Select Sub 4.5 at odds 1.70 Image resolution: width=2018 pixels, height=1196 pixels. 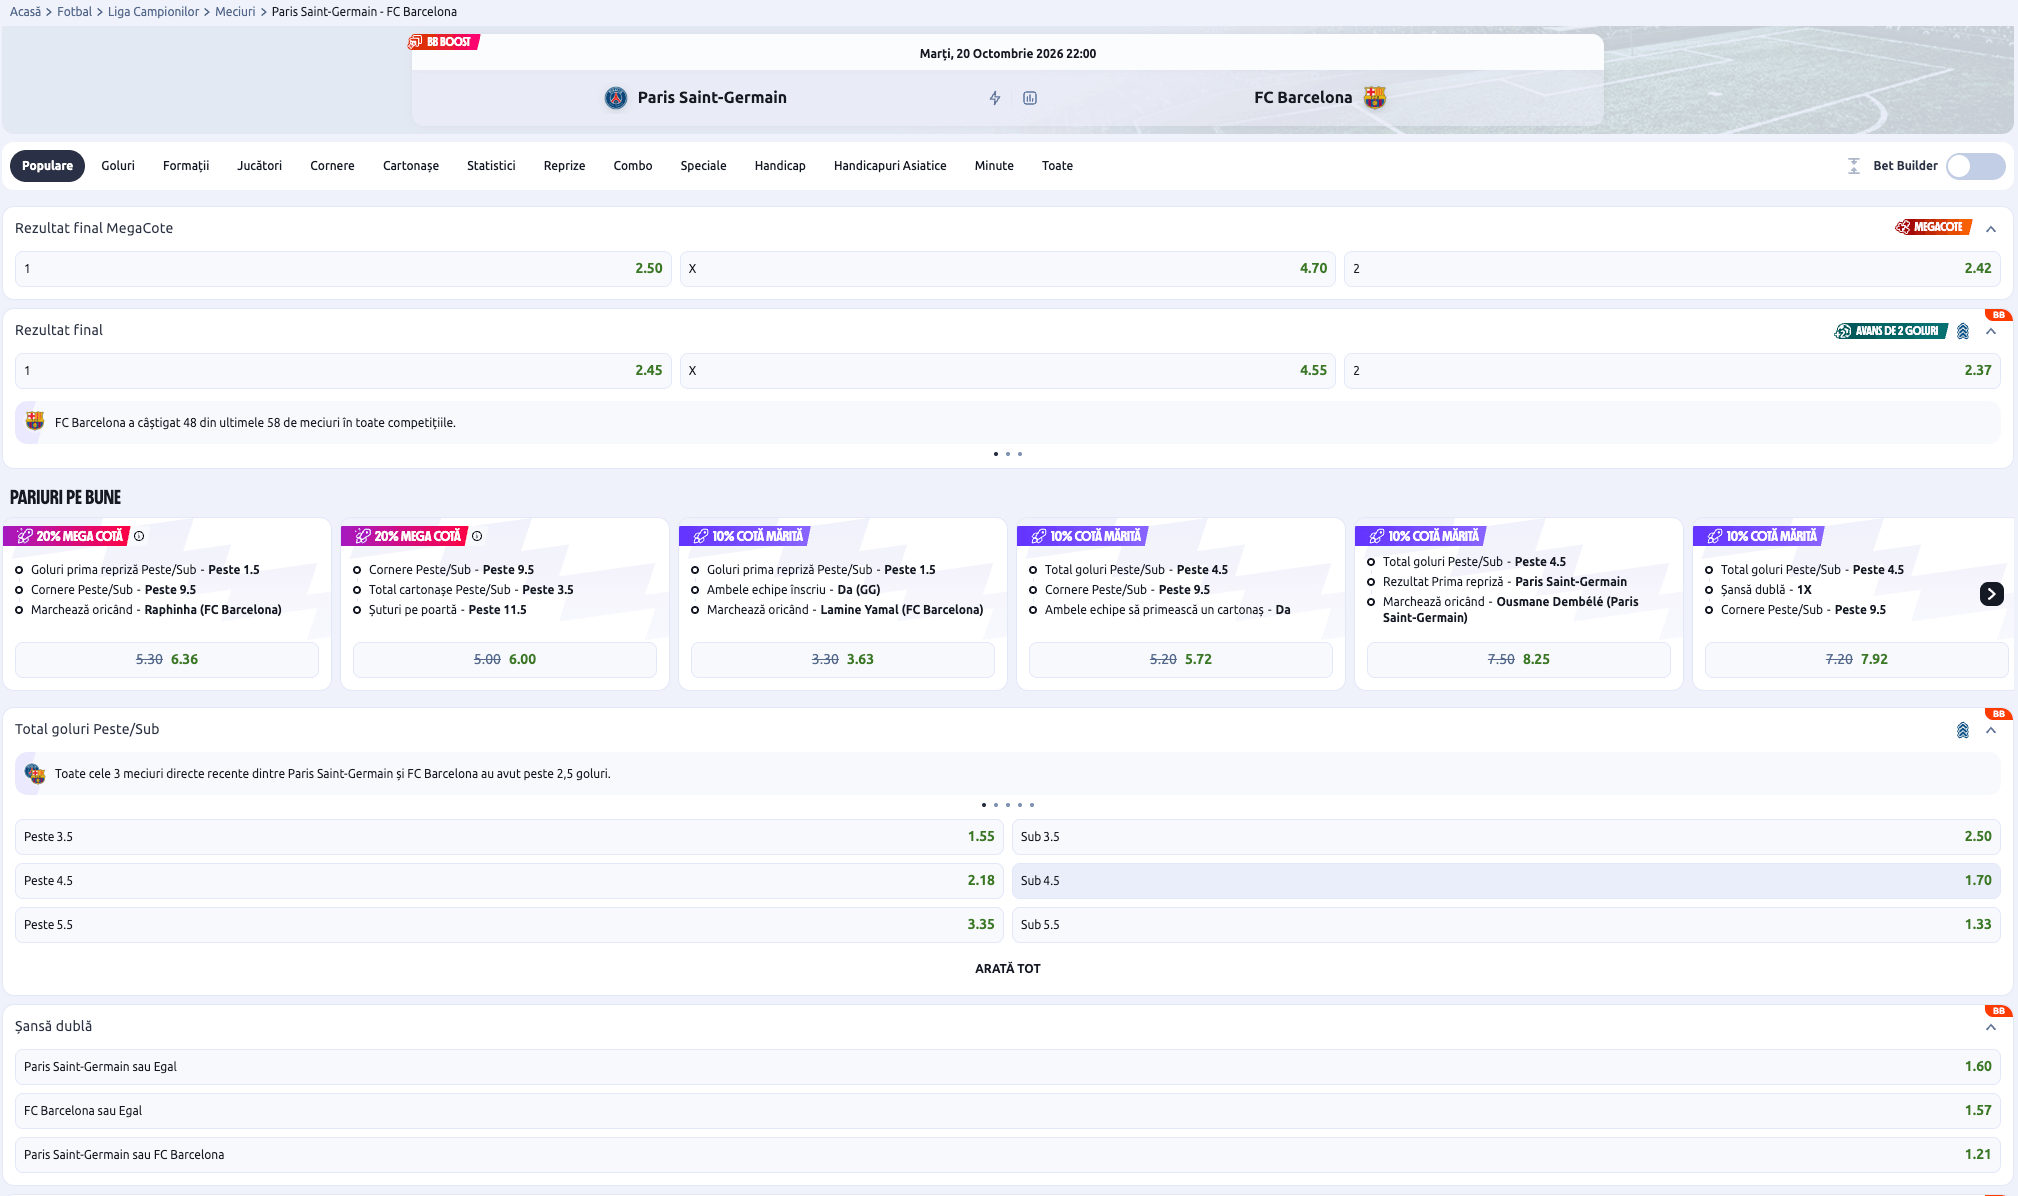[x=1506, y=881]
